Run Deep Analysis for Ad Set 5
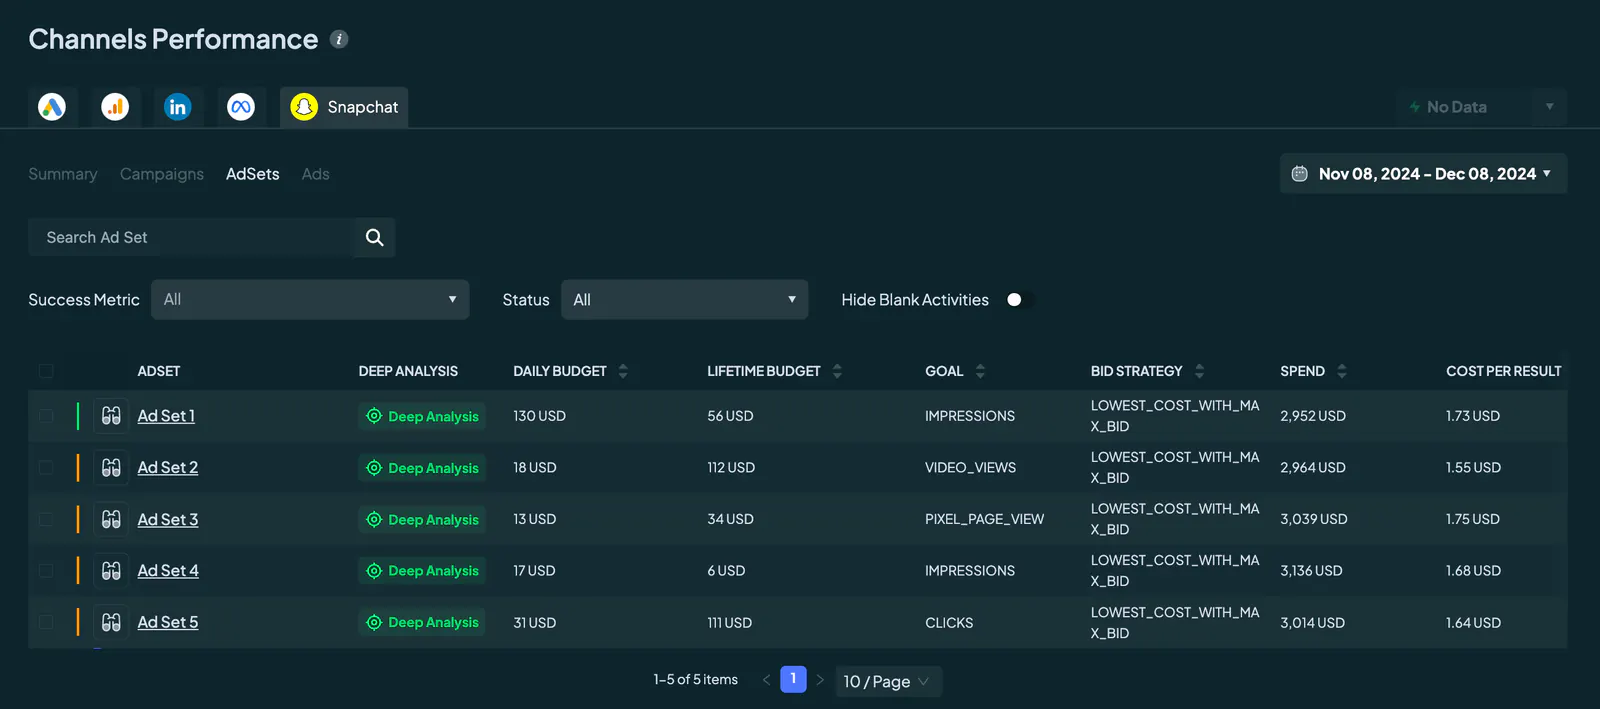Viewport: 1600px width, 709px height. tap(422, 623)
